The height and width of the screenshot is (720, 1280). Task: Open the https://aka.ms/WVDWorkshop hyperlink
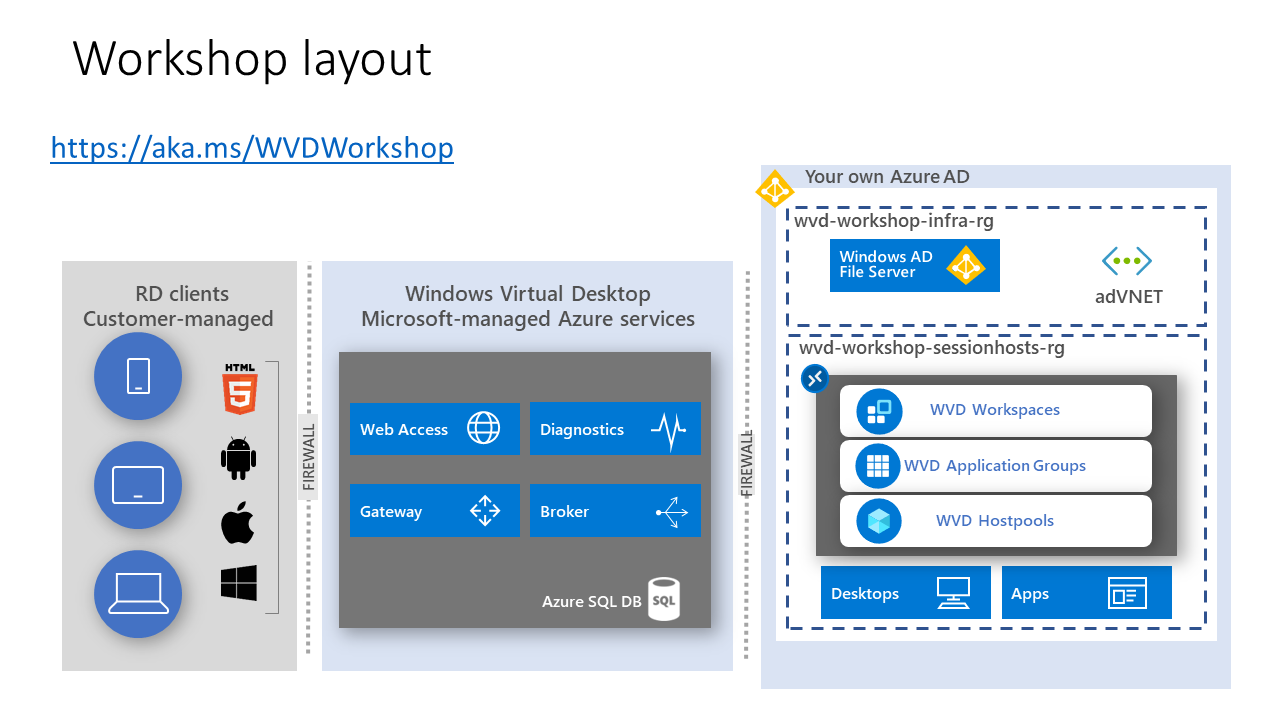coord(252,147)
